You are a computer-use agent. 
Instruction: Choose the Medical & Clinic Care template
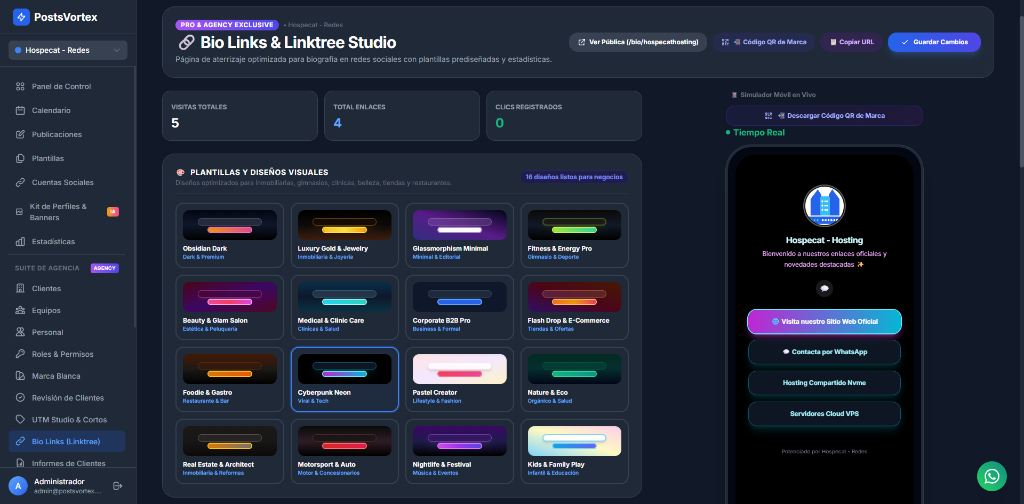tap(345, 307)
